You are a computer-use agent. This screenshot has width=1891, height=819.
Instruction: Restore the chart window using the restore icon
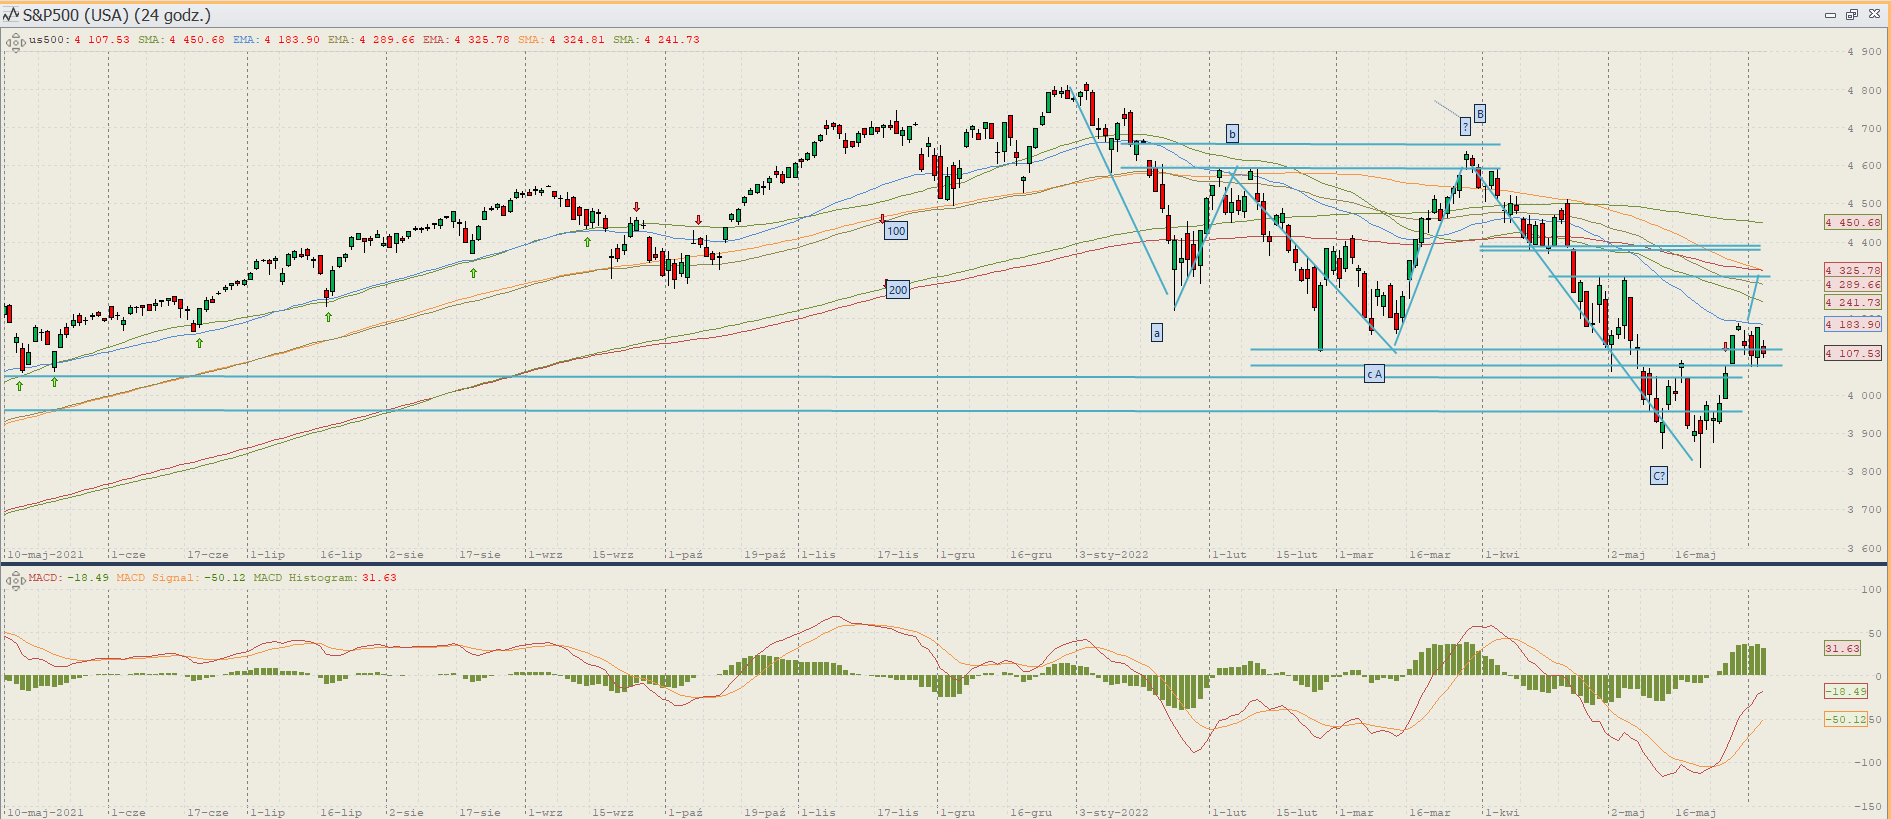[1851, 15]
